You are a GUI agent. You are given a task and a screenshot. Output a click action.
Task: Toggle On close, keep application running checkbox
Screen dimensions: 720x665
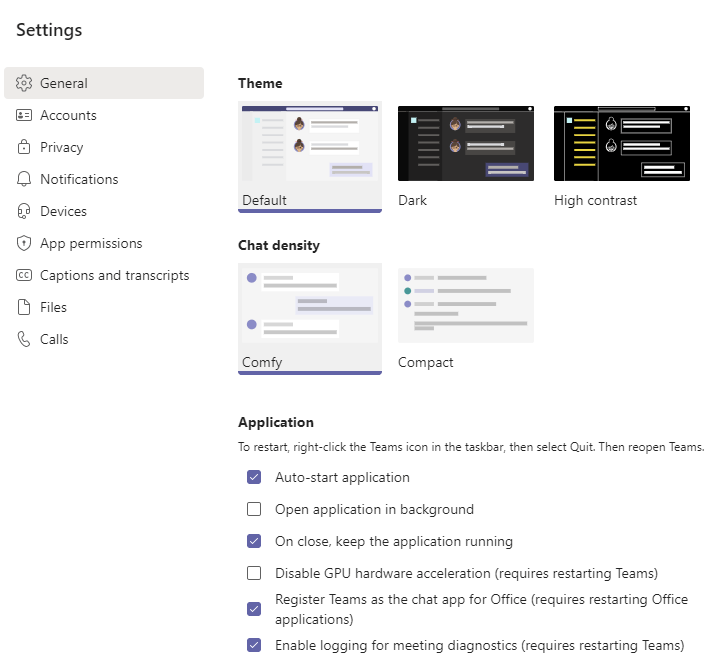[254, 541]
